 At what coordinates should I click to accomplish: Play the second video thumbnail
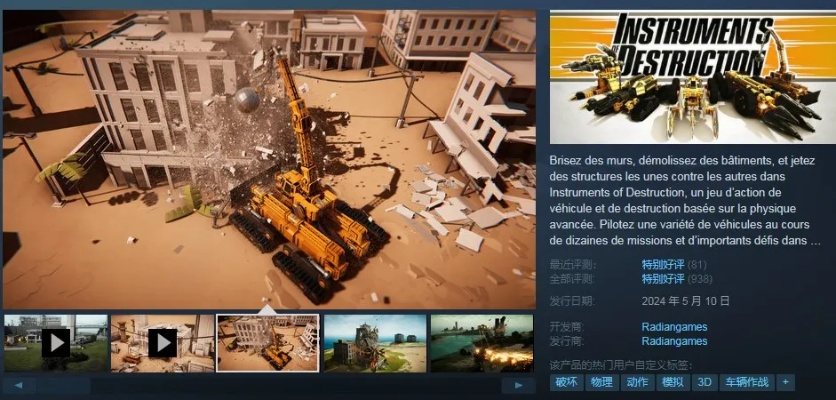pos(162,343)
